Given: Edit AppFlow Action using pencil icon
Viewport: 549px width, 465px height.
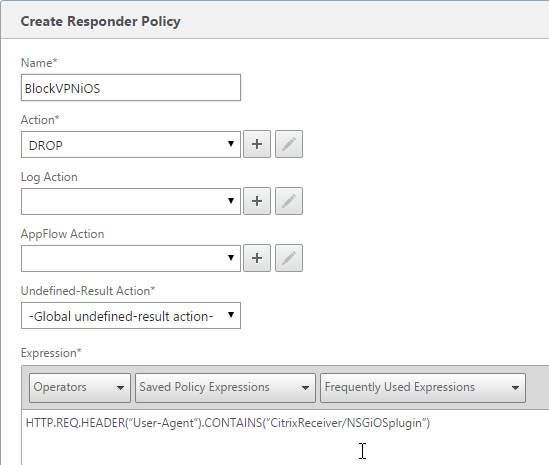Looking at the screenshot, I should pos(289,258).
